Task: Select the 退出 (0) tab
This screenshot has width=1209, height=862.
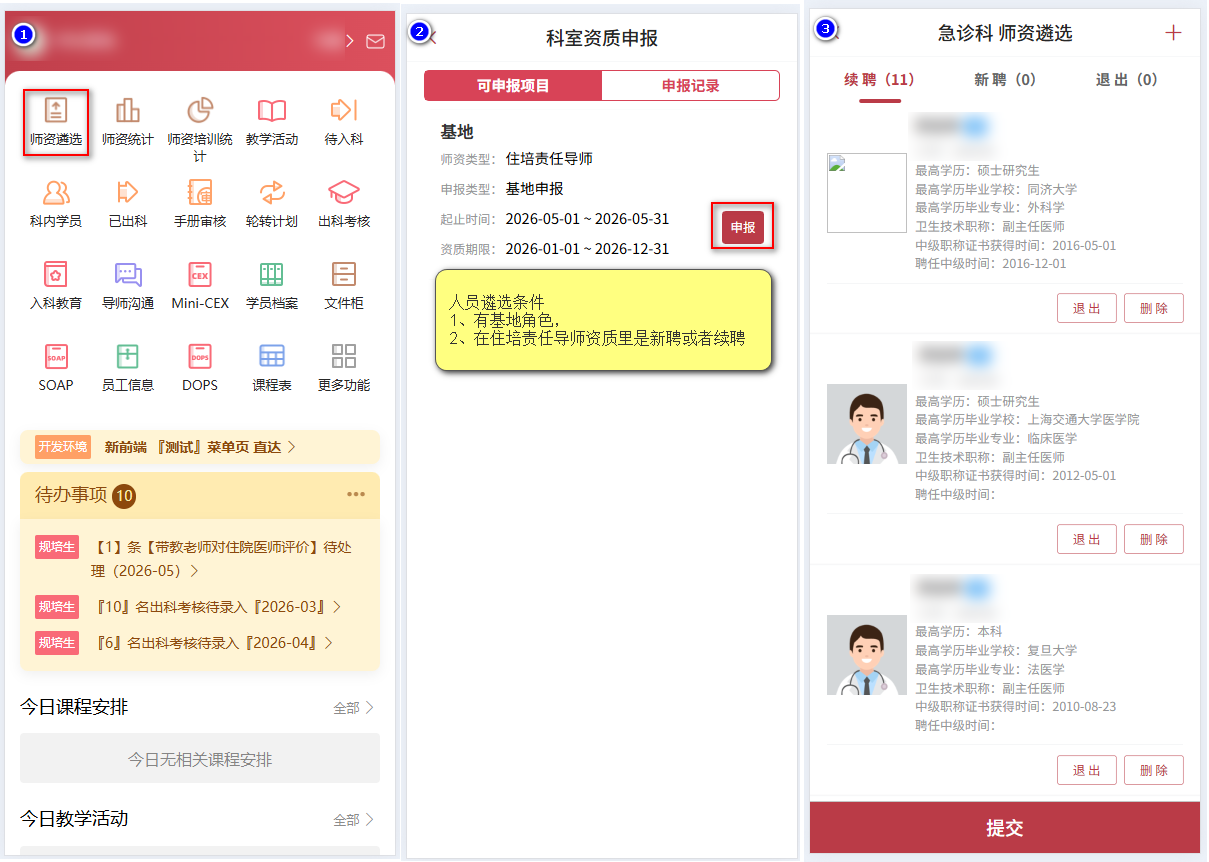Action: coord(1127,80)
